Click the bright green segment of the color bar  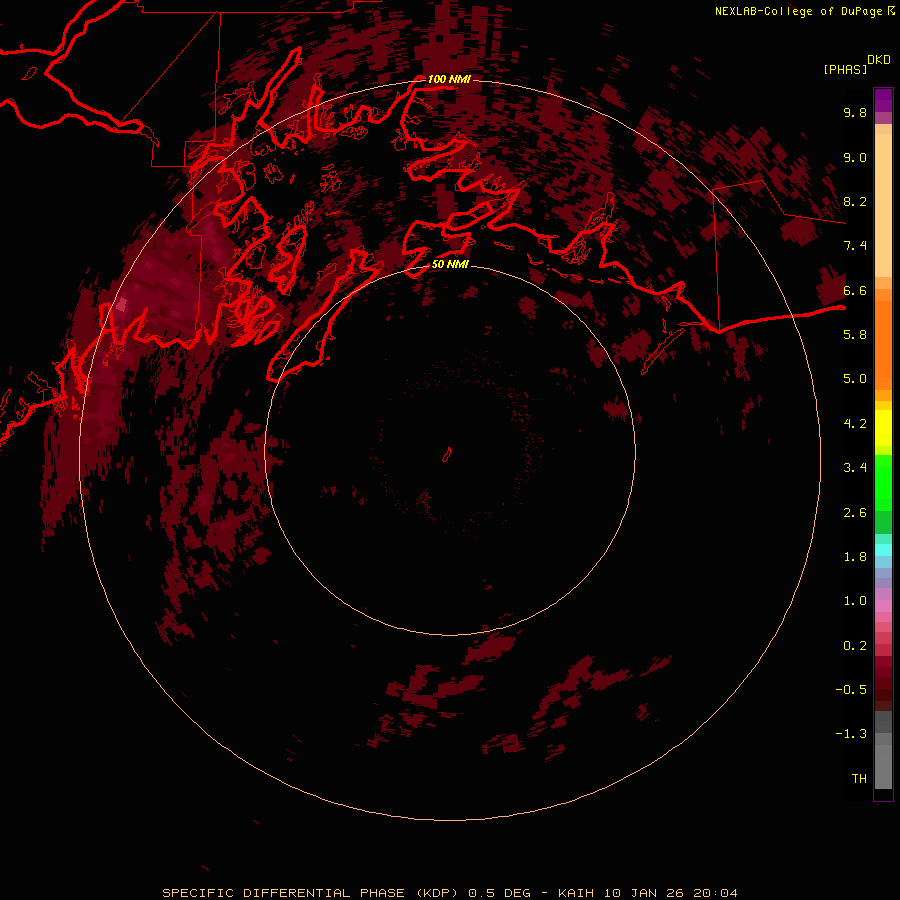pos(883,483)
